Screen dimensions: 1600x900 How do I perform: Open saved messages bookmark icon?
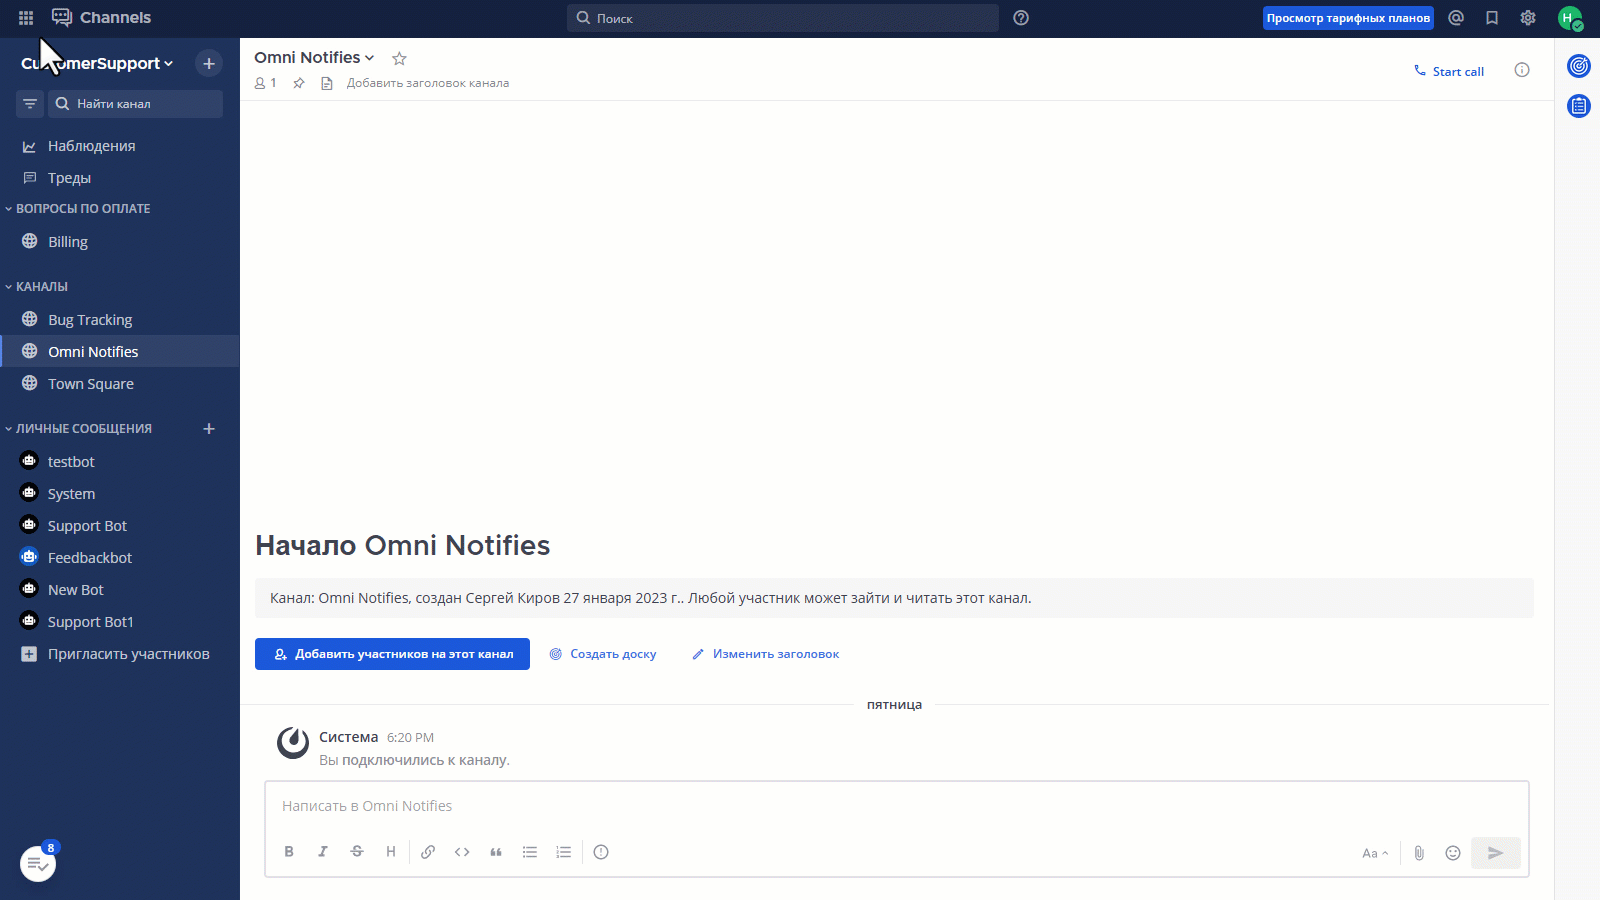[1492, 18]
